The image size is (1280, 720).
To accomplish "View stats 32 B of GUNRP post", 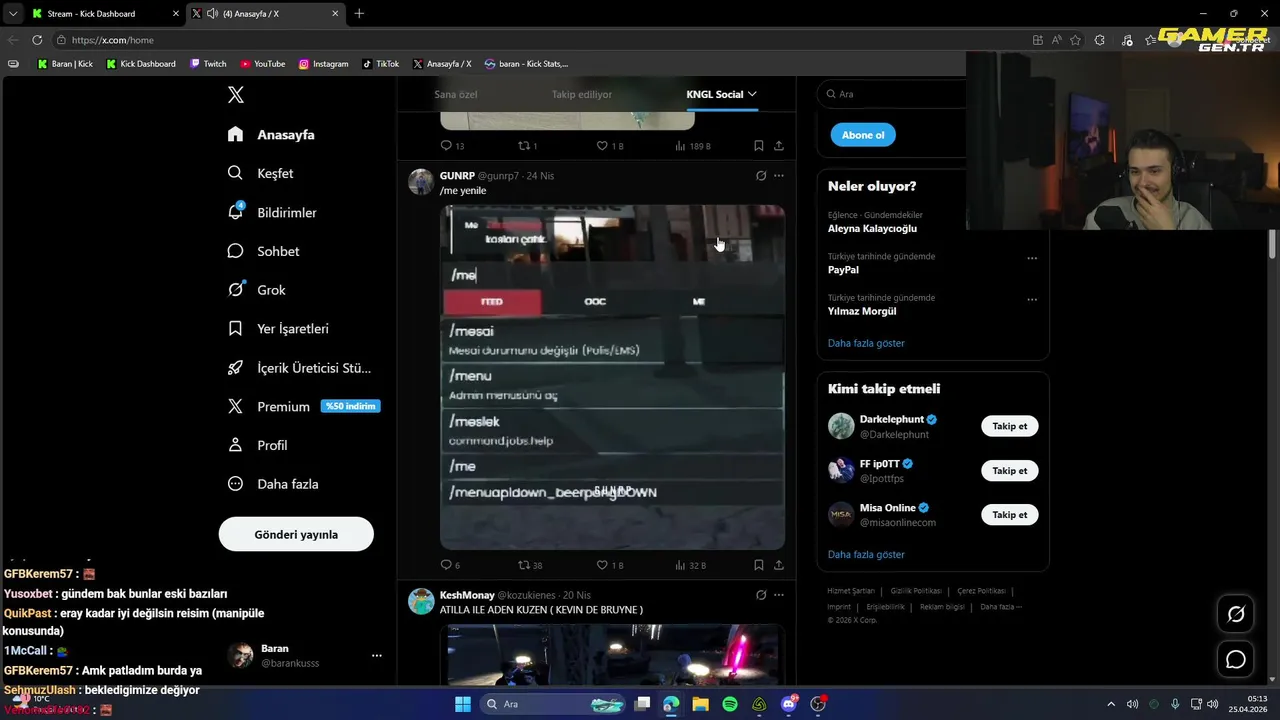I will (692, 565).
